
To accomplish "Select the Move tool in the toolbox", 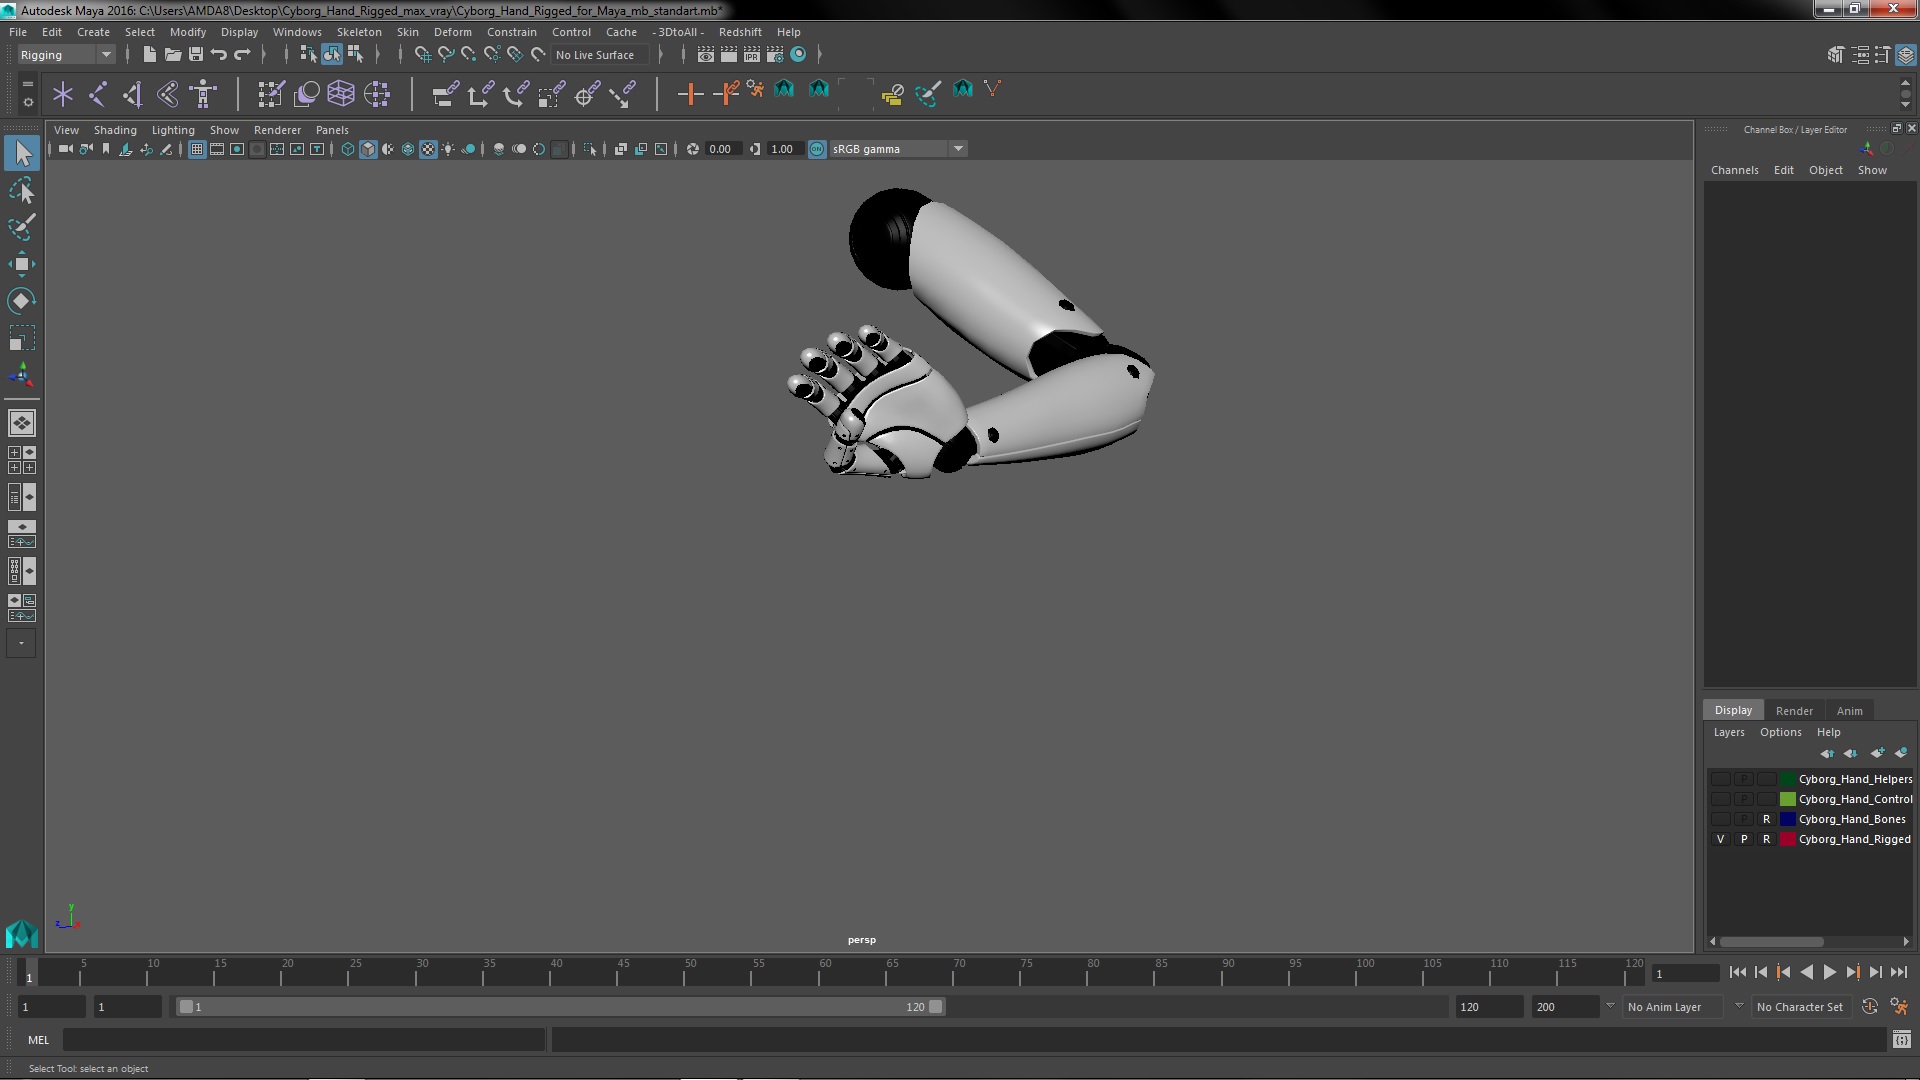I will coord(21,264).
